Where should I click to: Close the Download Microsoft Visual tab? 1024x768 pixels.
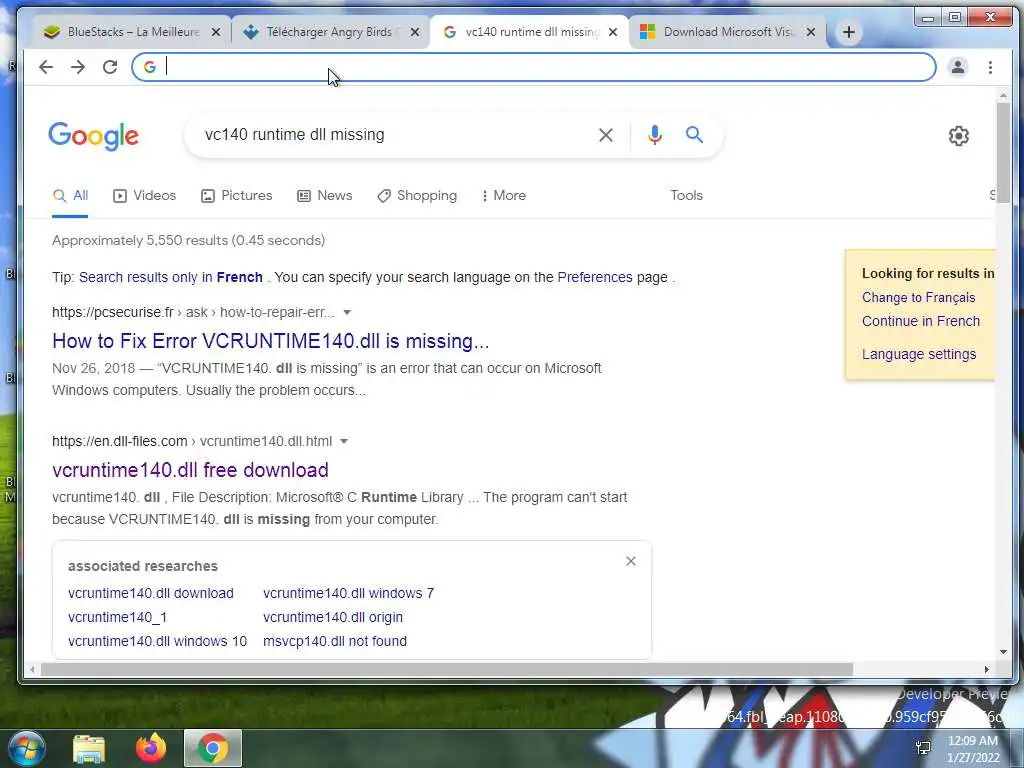[x=810, y=32]
